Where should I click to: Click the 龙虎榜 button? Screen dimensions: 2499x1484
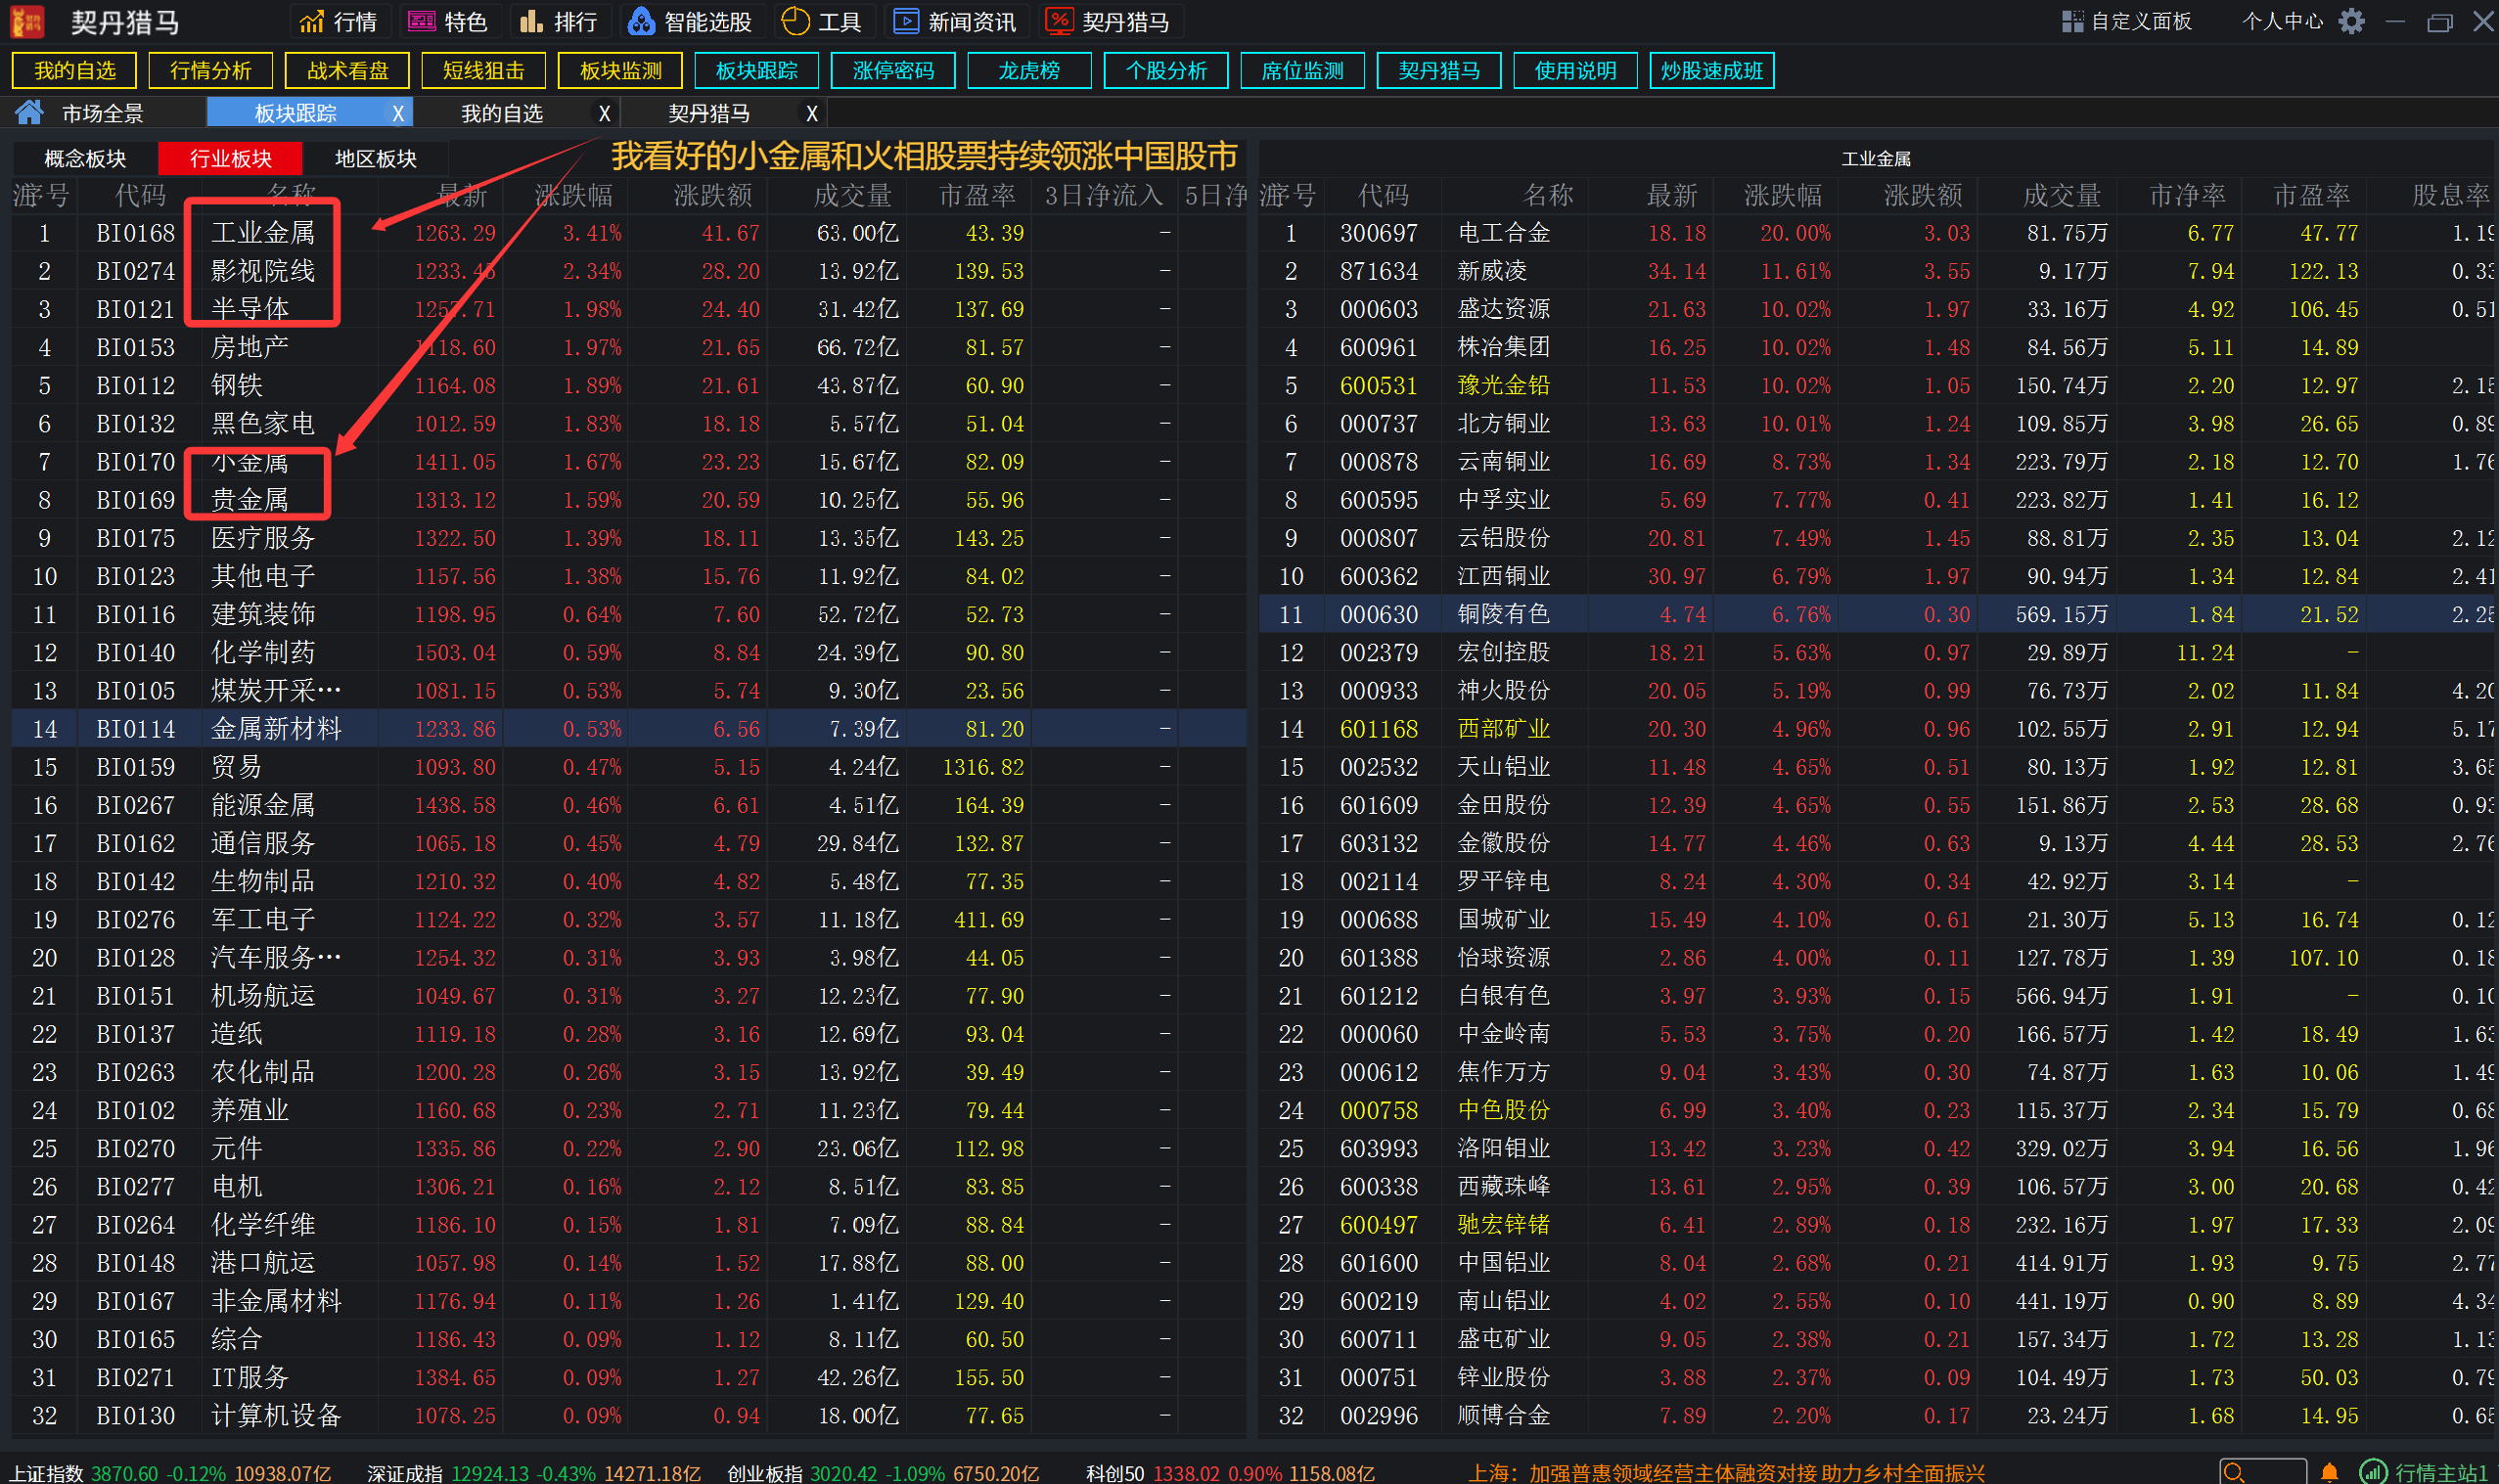(x=1029, y=71)
